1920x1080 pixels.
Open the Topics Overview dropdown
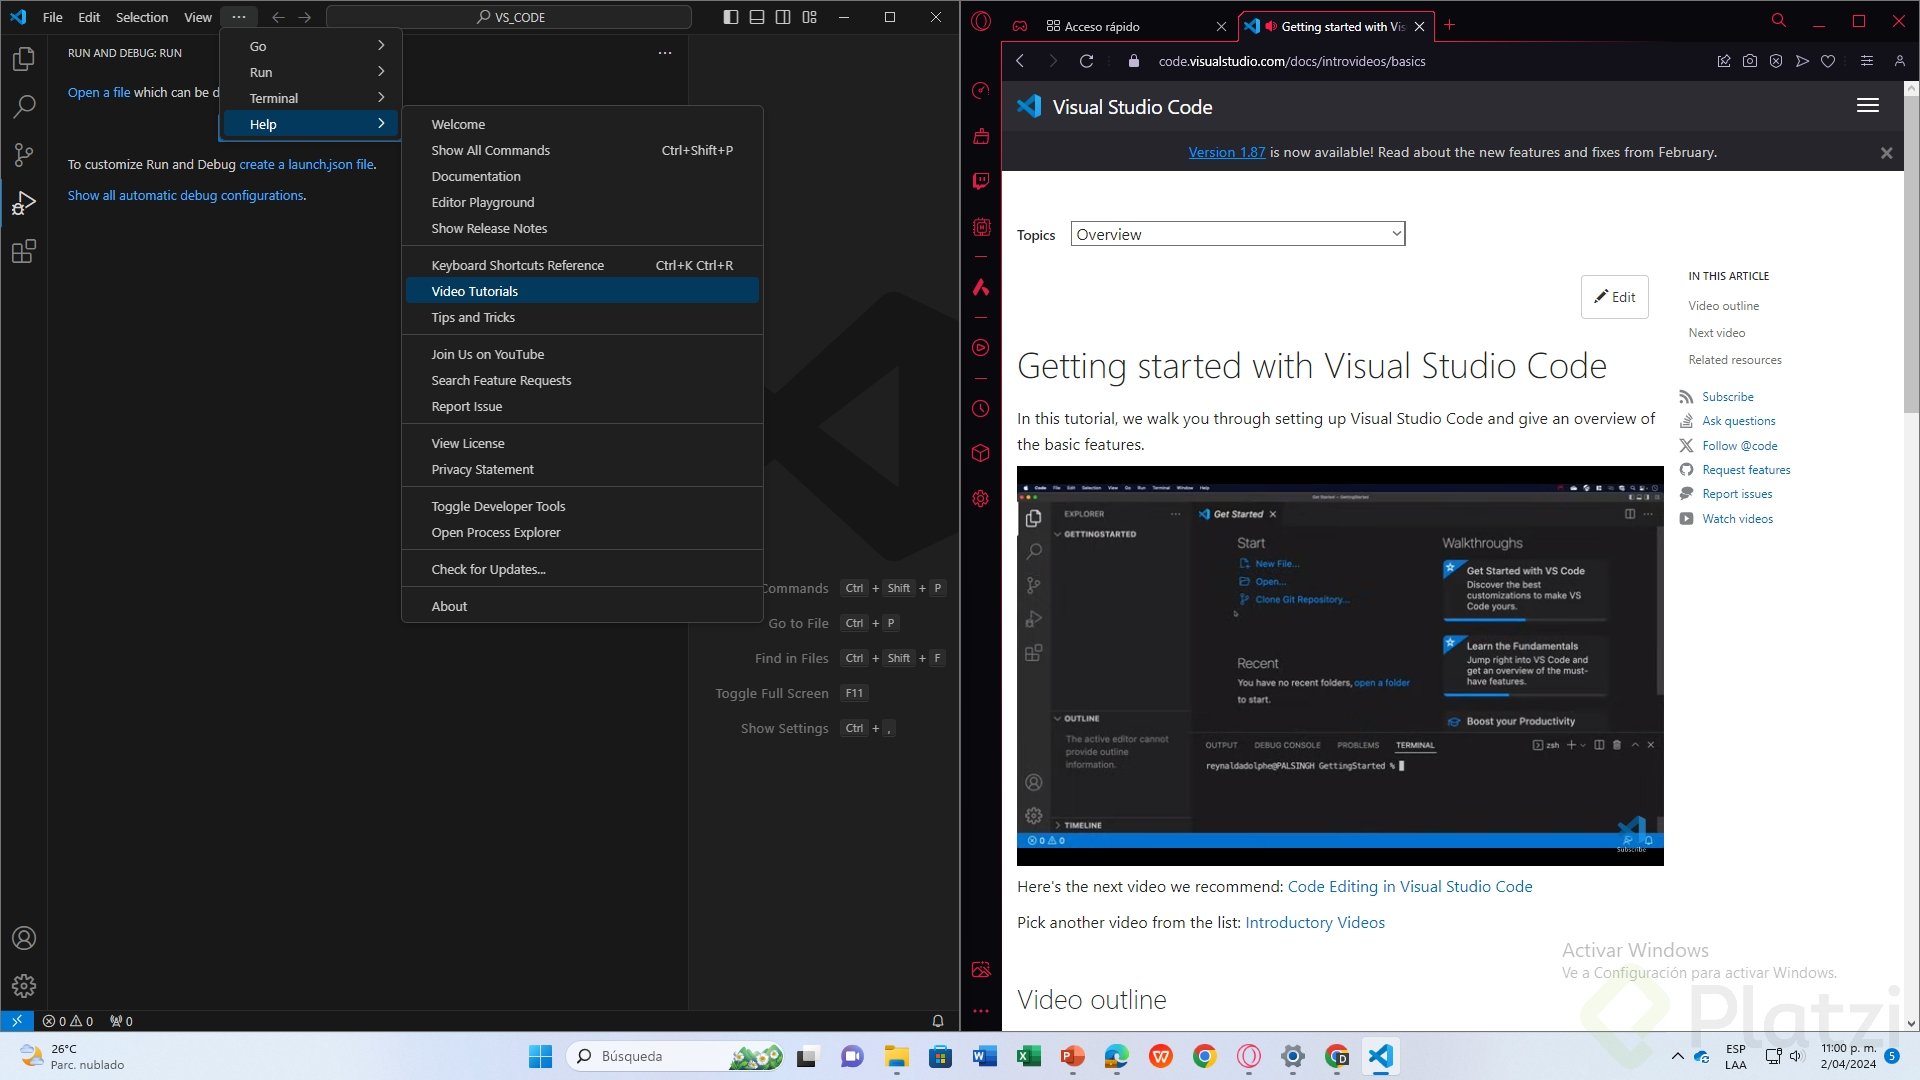1237,234
